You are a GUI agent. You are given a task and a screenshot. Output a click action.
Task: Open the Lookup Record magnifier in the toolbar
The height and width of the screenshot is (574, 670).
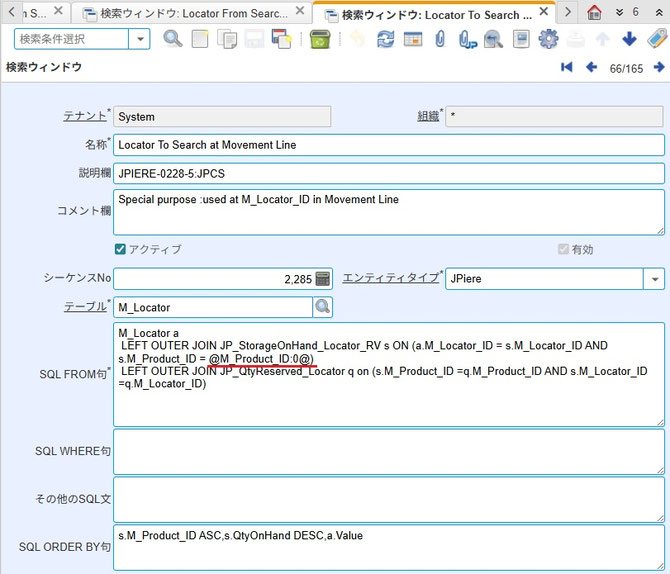click(x=173, y=39)
